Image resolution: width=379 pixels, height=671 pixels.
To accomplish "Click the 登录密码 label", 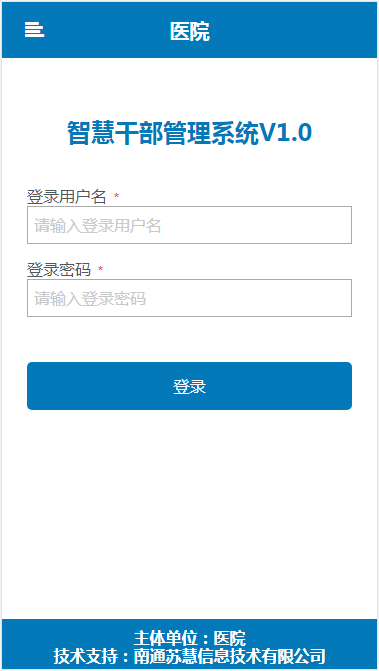I will [59, 270].
